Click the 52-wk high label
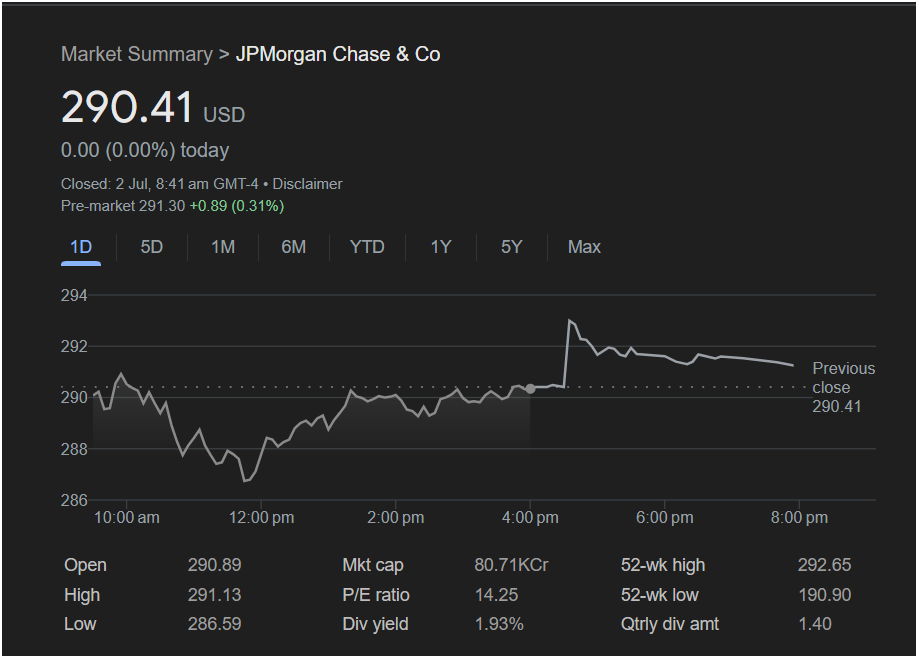Image resolution: width=918 pixels, height=658 pixels. [663, 565]
